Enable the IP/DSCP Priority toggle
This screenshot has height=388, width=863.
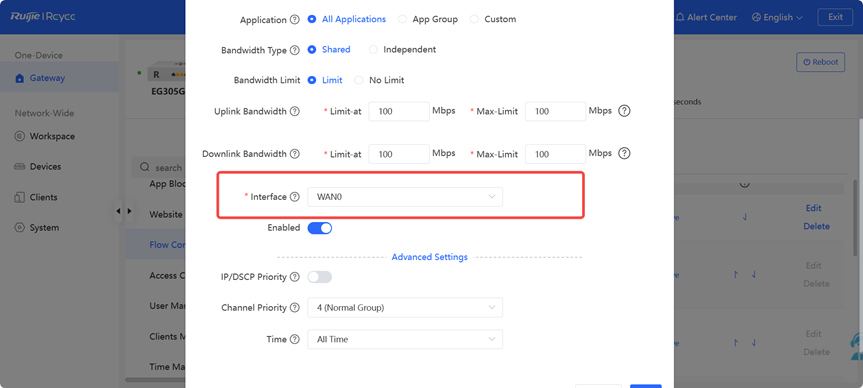(x=320, y=277)
